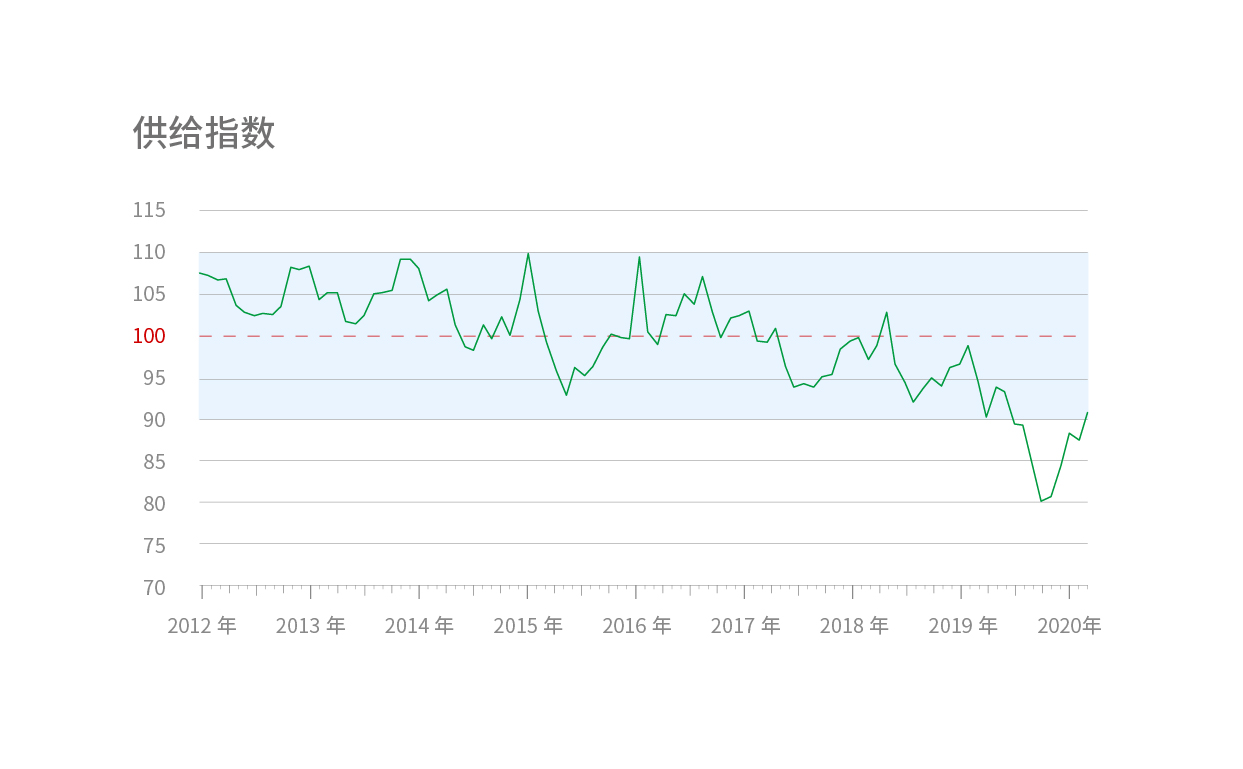Click the 110 y-axis label
The image size is (1243, 769).
coord(149,252)
